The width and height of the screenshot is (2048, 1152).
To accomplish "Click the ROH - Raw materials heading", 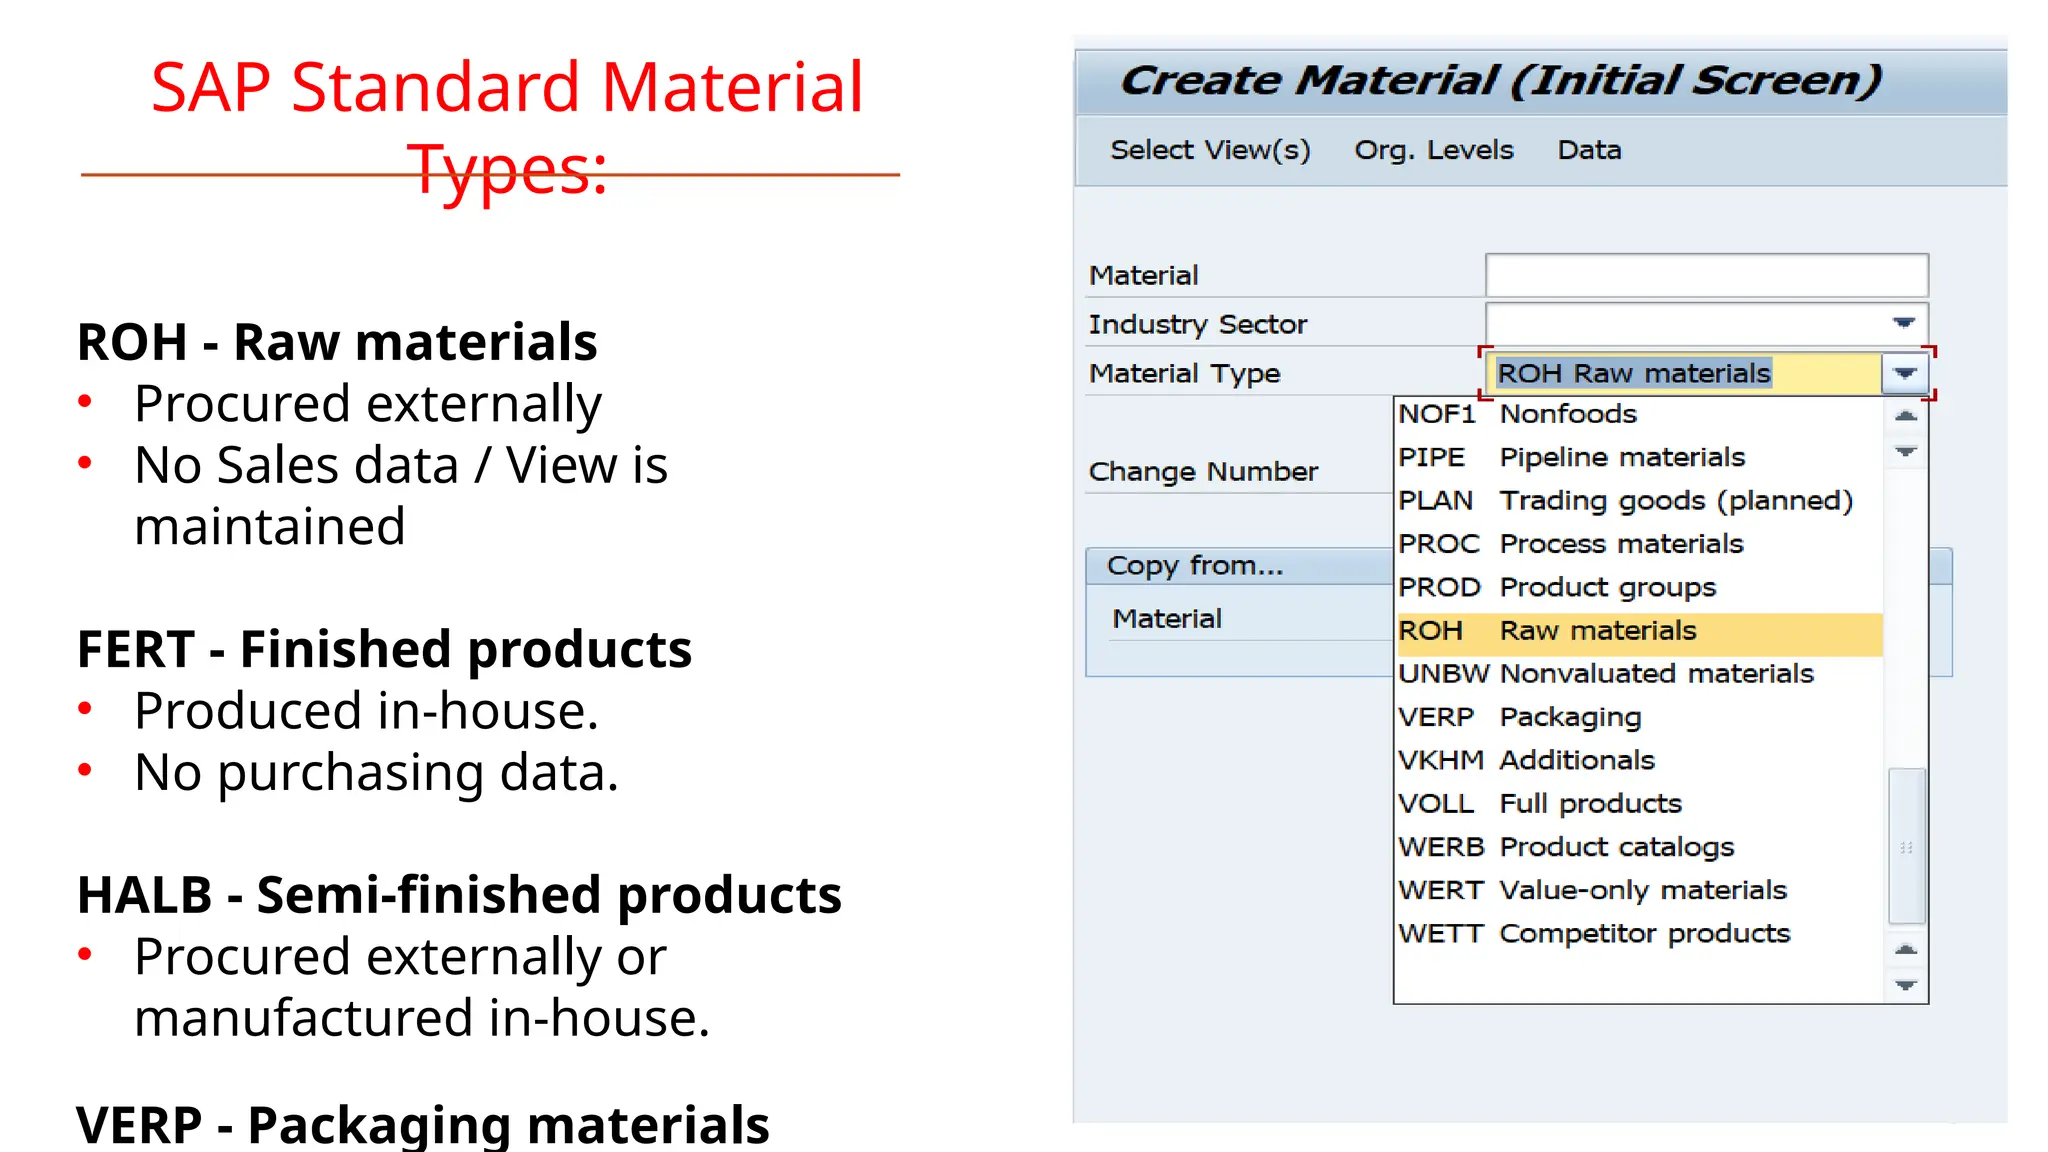I will pyautogui.click(x=337, y=342).
